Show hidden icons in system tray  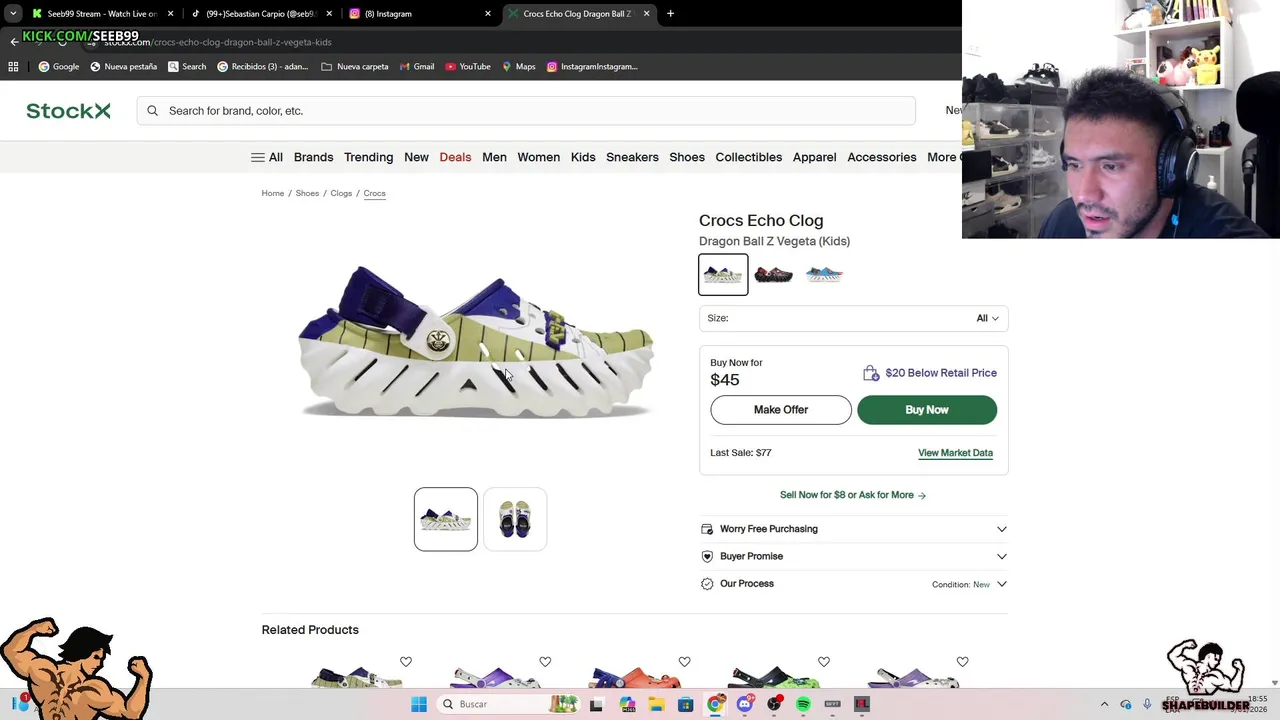pyautogui.click(x=1104, y=704)
